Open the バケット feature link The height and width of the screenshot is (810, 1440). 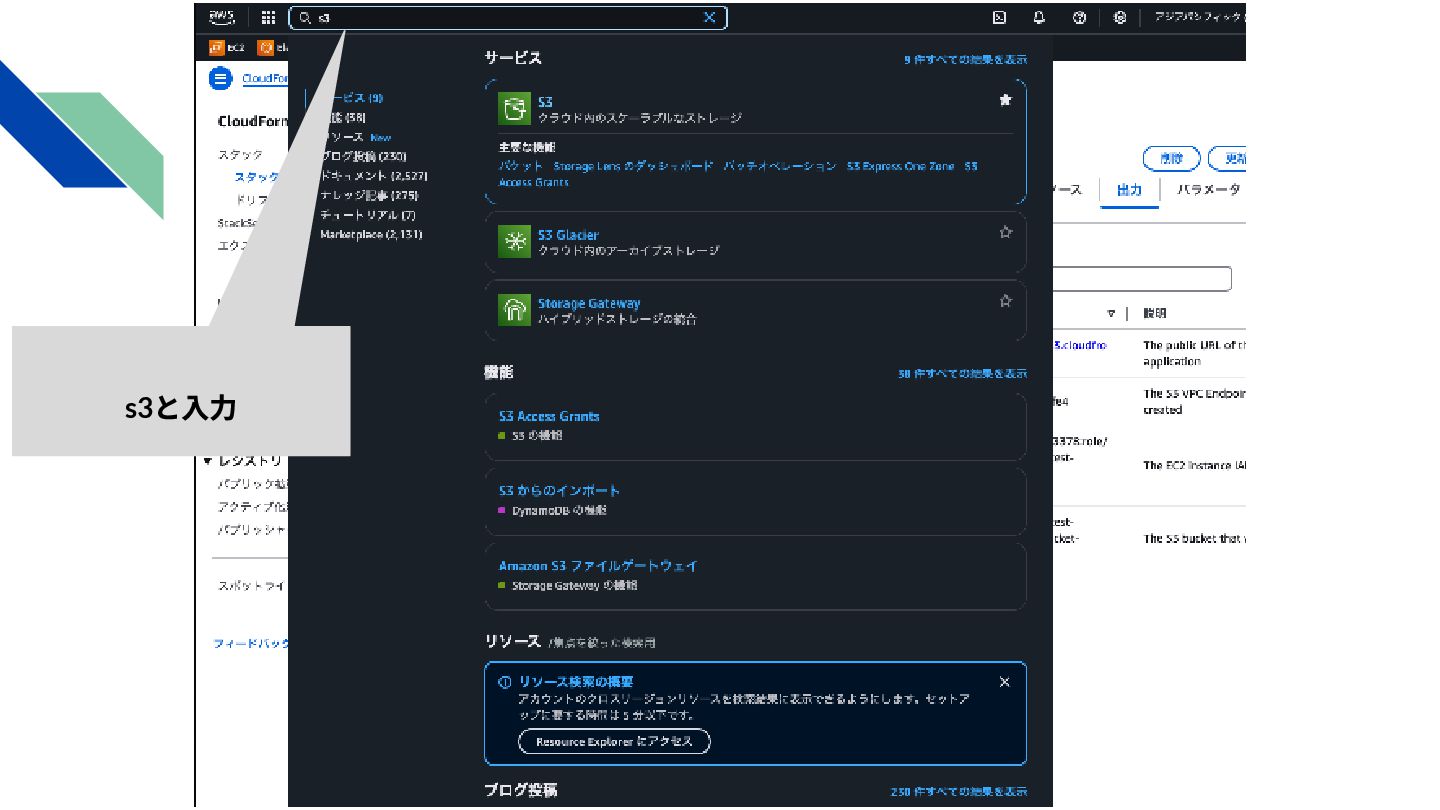click(520, 166)
